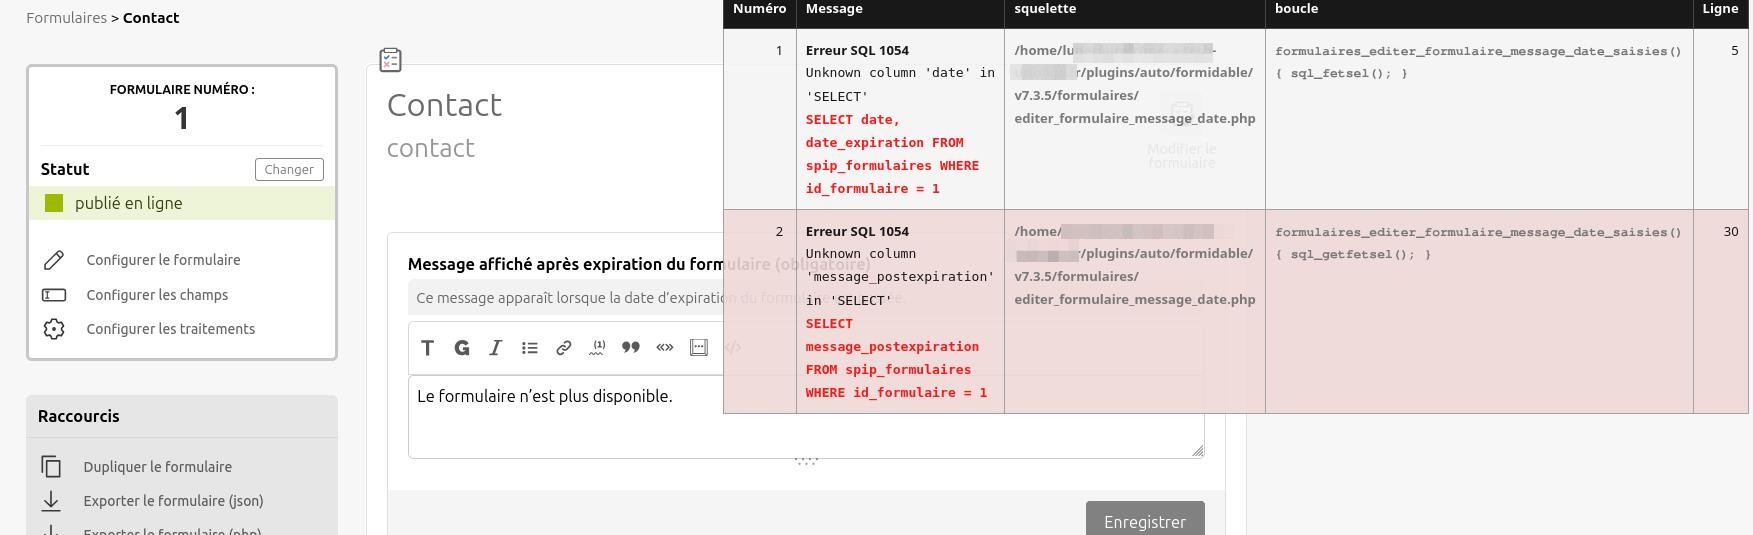Insert a hyperlink with the chain icon
1753x535 pixels.
coord(564,348)
